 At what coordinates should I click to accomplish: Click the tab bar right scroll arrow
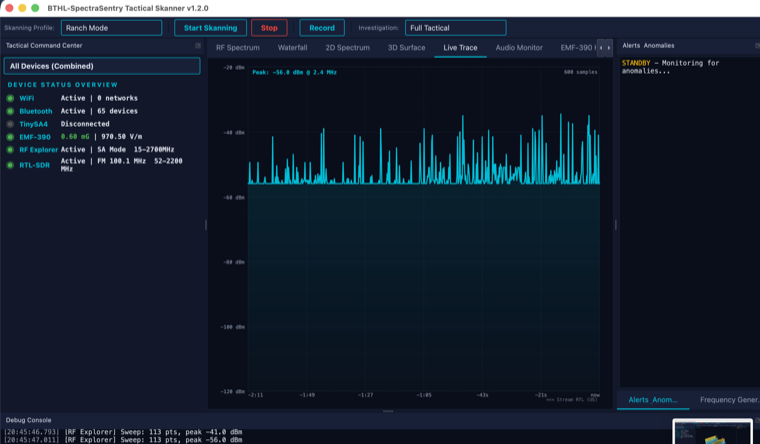609,48
